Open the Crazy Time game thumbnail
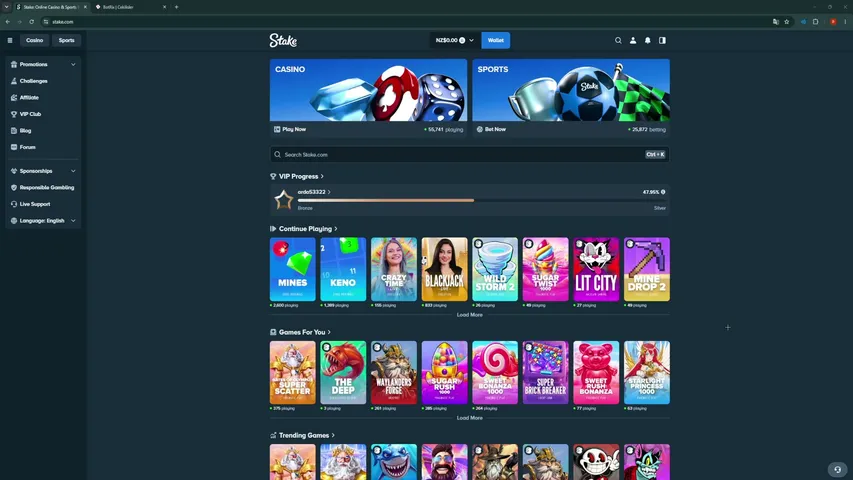The width and height of the screenshot is (853, 480). pyautogui.click(x=394, y=269)
